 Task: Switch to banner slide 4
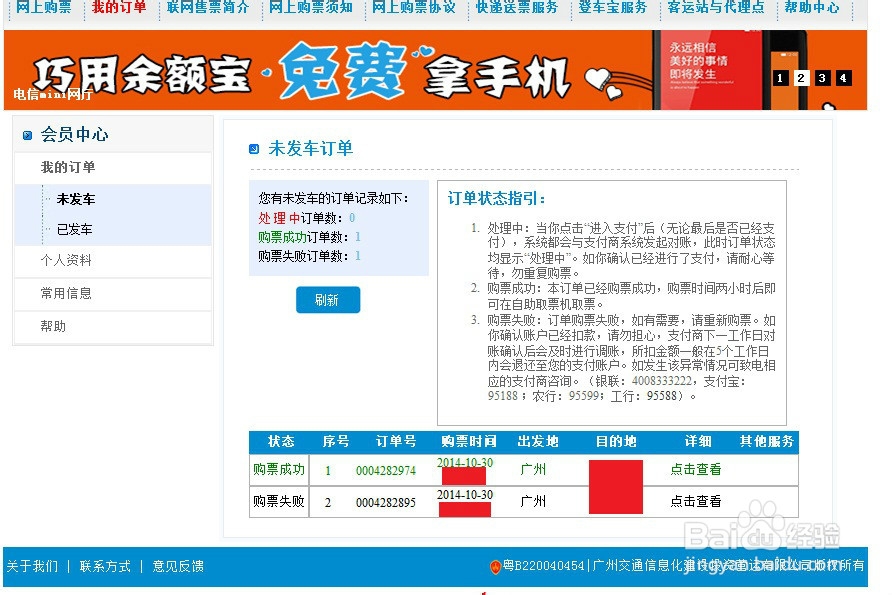843,76
